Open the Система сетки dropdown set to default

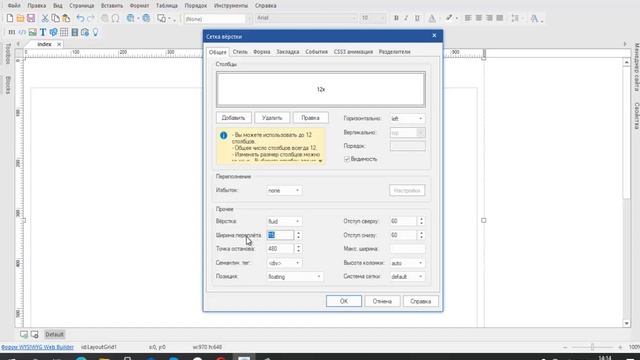click(x=407, y=277)
